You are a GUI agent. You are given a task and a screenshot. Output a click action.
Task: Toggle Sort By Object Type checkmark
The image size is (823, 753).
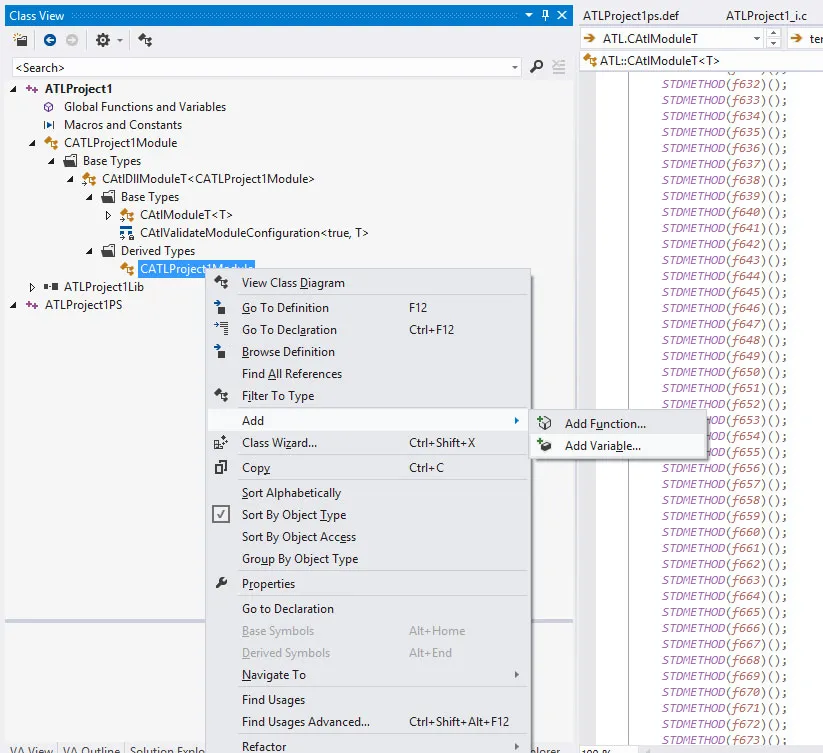pyautogui.click(x=221, y=515)
